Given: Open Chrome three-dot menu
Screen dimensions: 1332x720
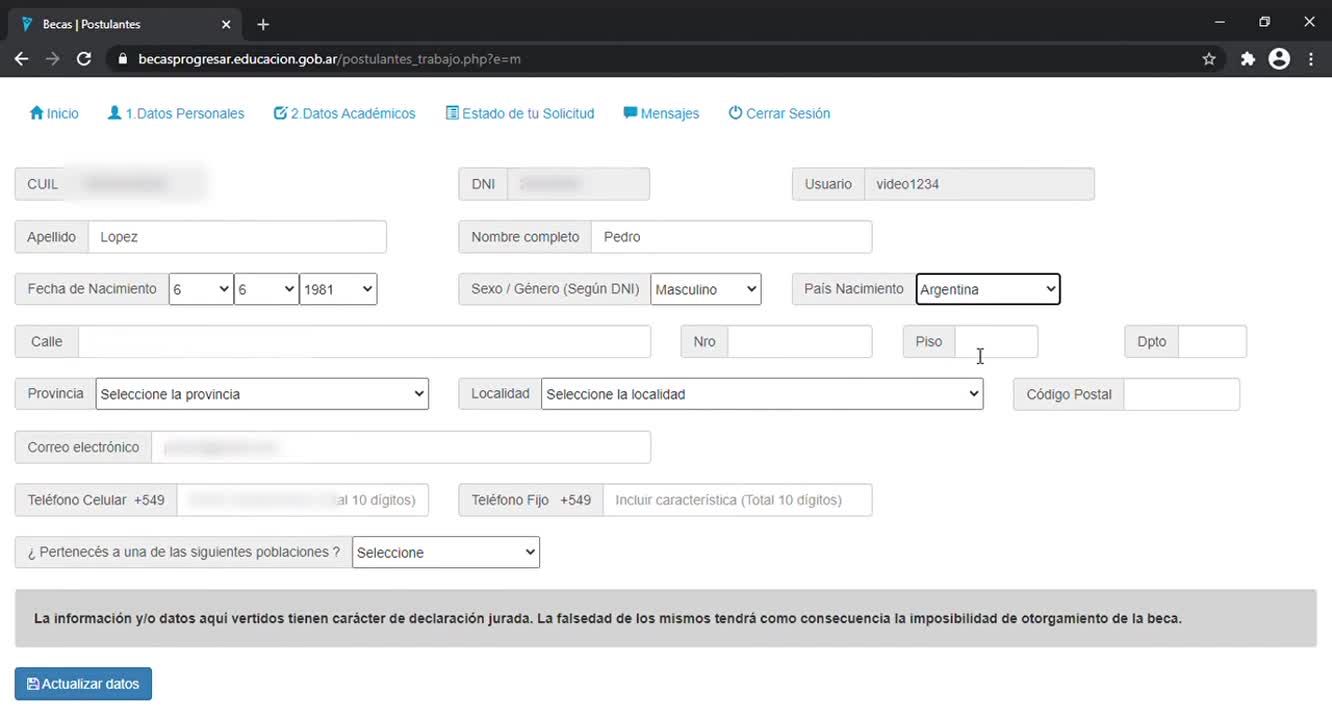Looking at the screenshot, I should [1311, 59].
